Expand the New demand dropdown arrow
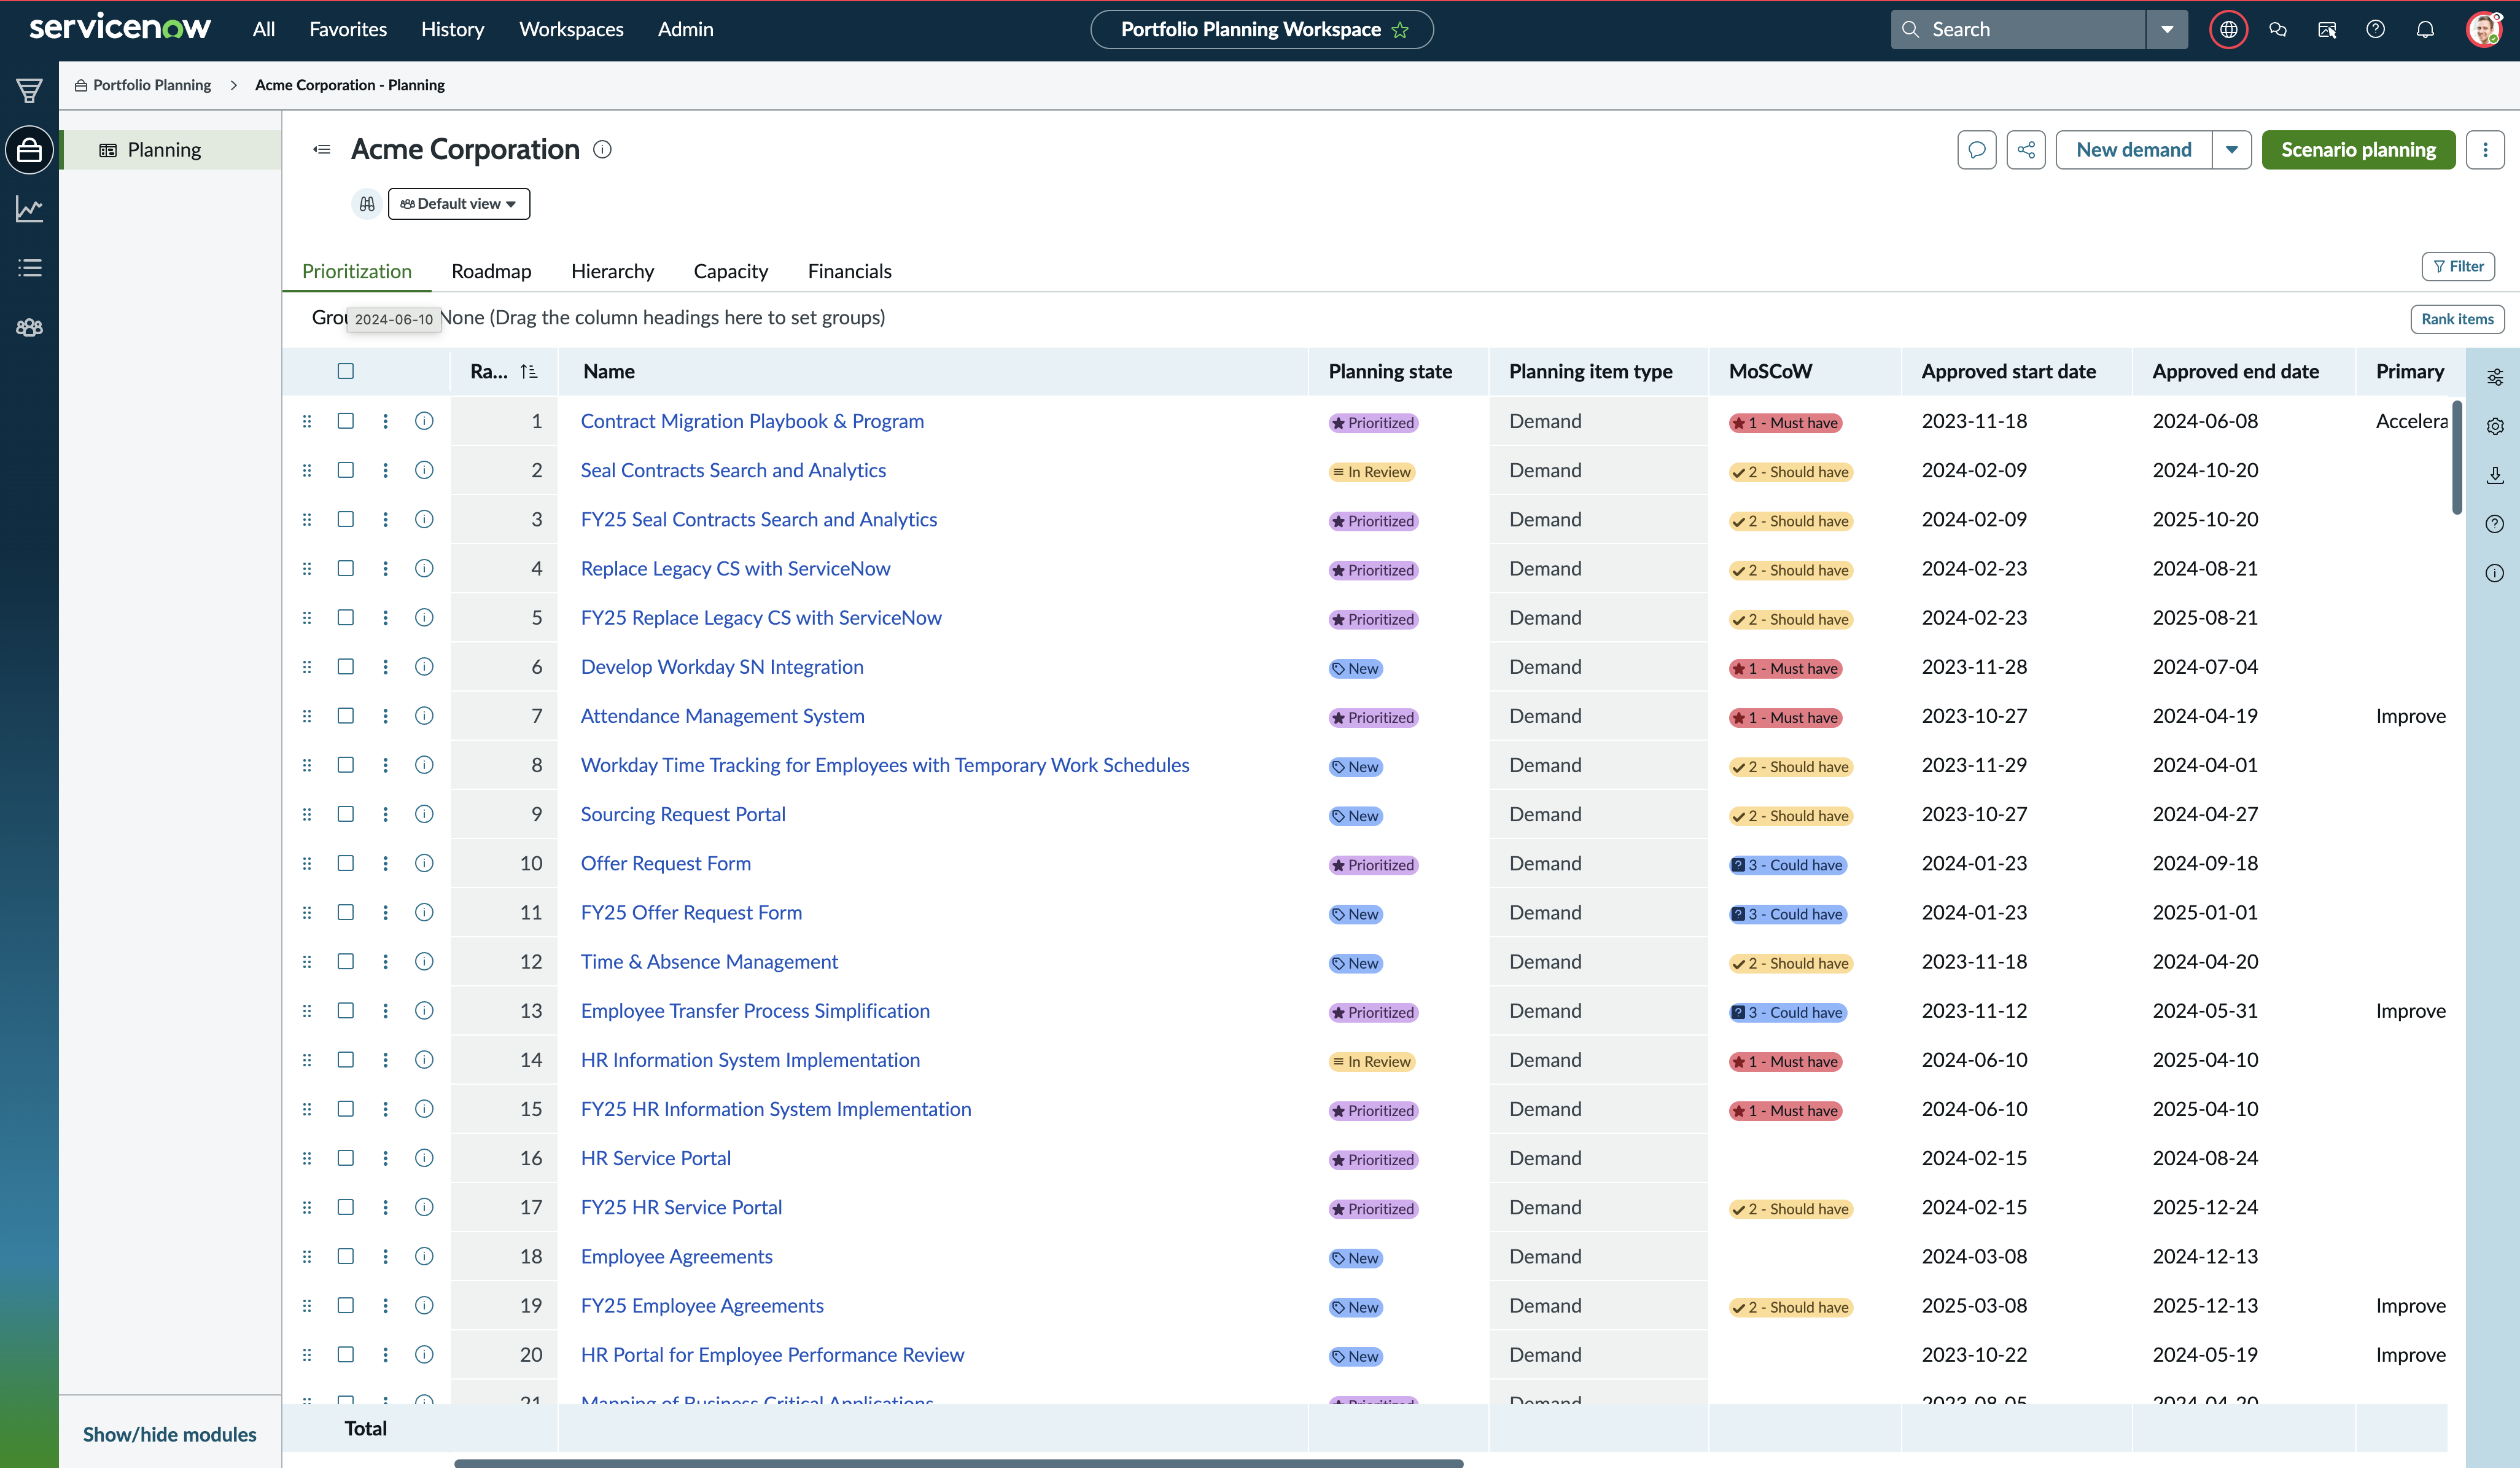This screenshot has height=1468, width=2520. pos(2232,150)
